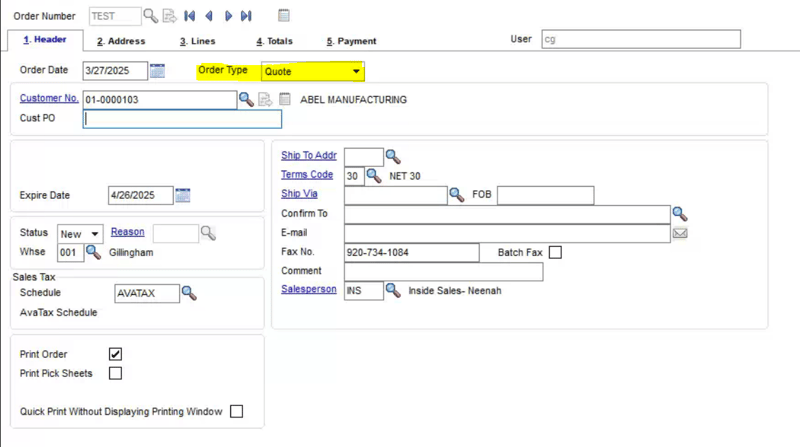Open warehouse lookup next to Whse field
This screenshot has width=800, height=447.
[x=94, y=253]
